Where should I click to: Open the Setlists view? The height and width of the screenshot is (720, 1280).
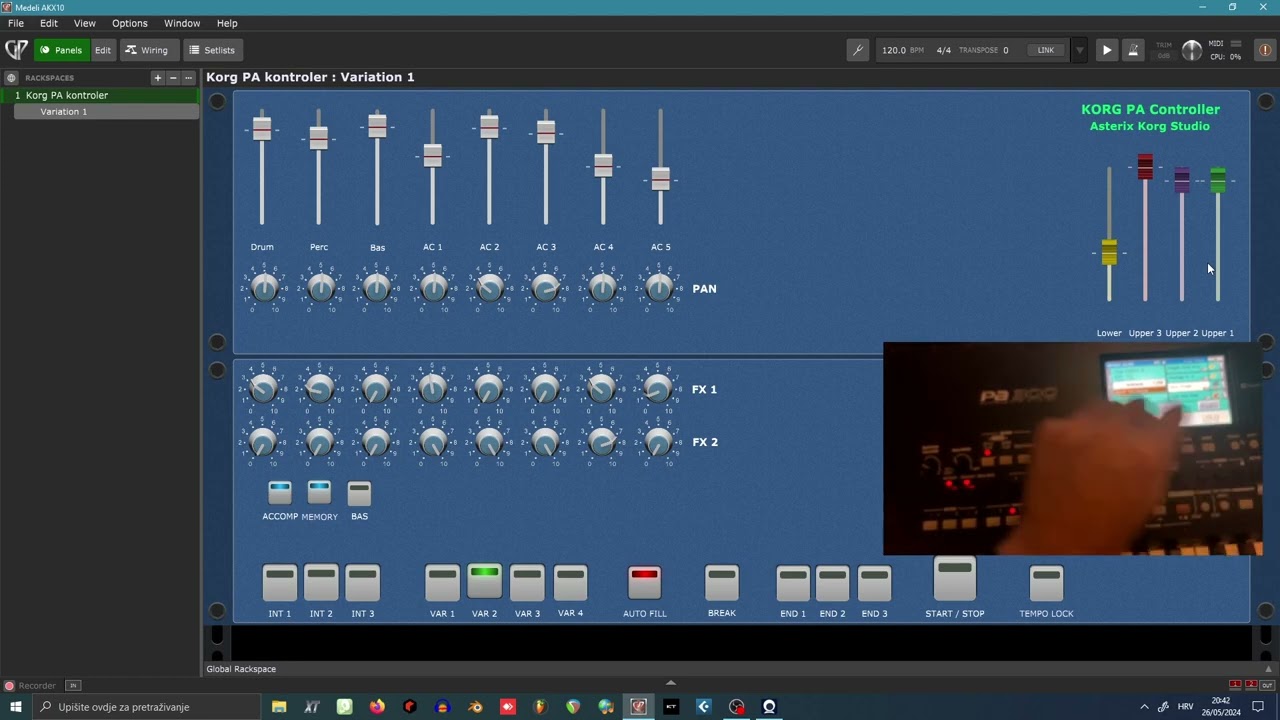tap(212, 50)
